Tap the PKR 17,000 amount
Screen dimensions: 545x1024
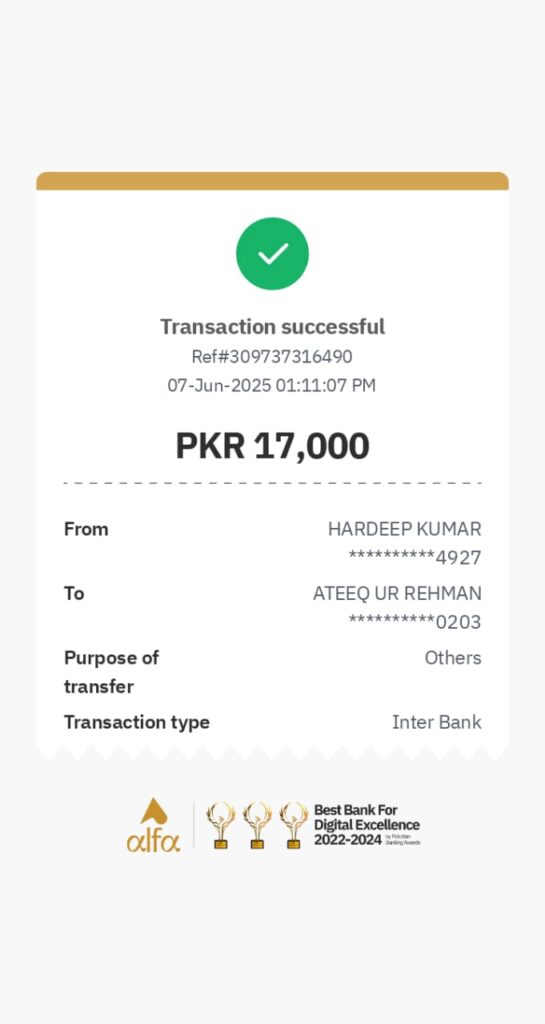click(272, 446)
